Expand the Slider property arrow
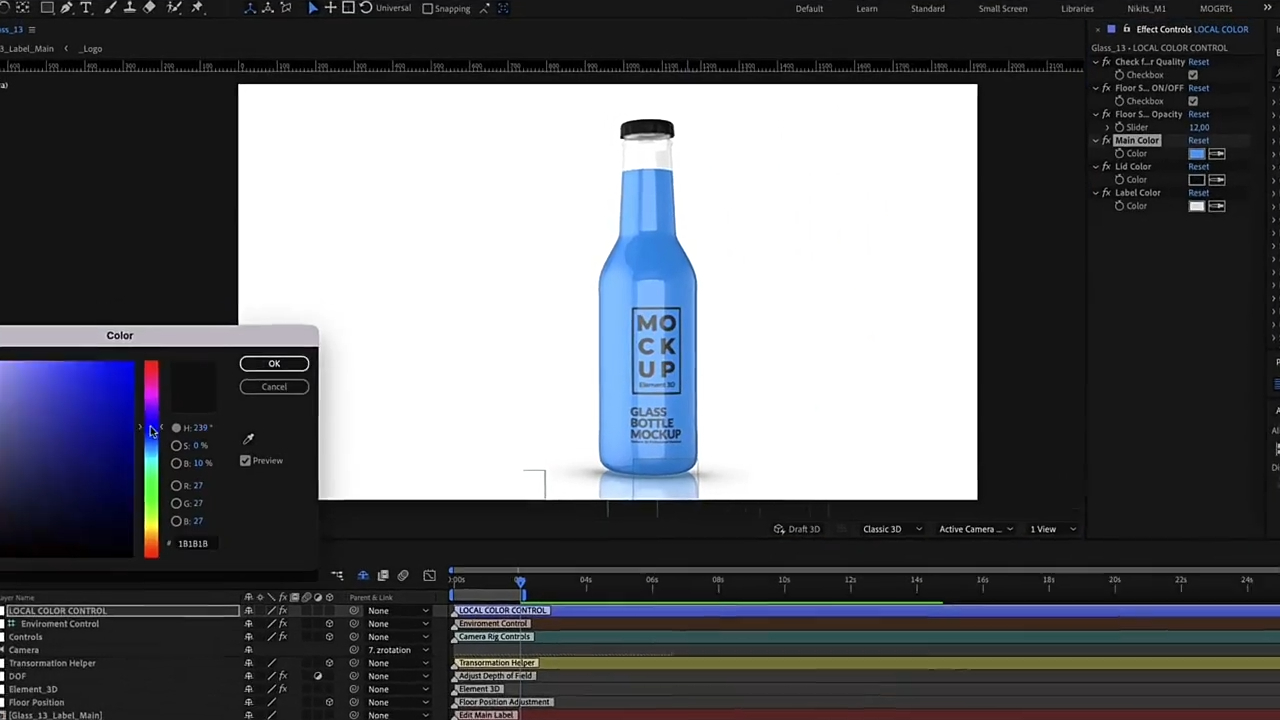Image resolution: width=1280 pixels, height=720 pixels. pos(1107,128)
